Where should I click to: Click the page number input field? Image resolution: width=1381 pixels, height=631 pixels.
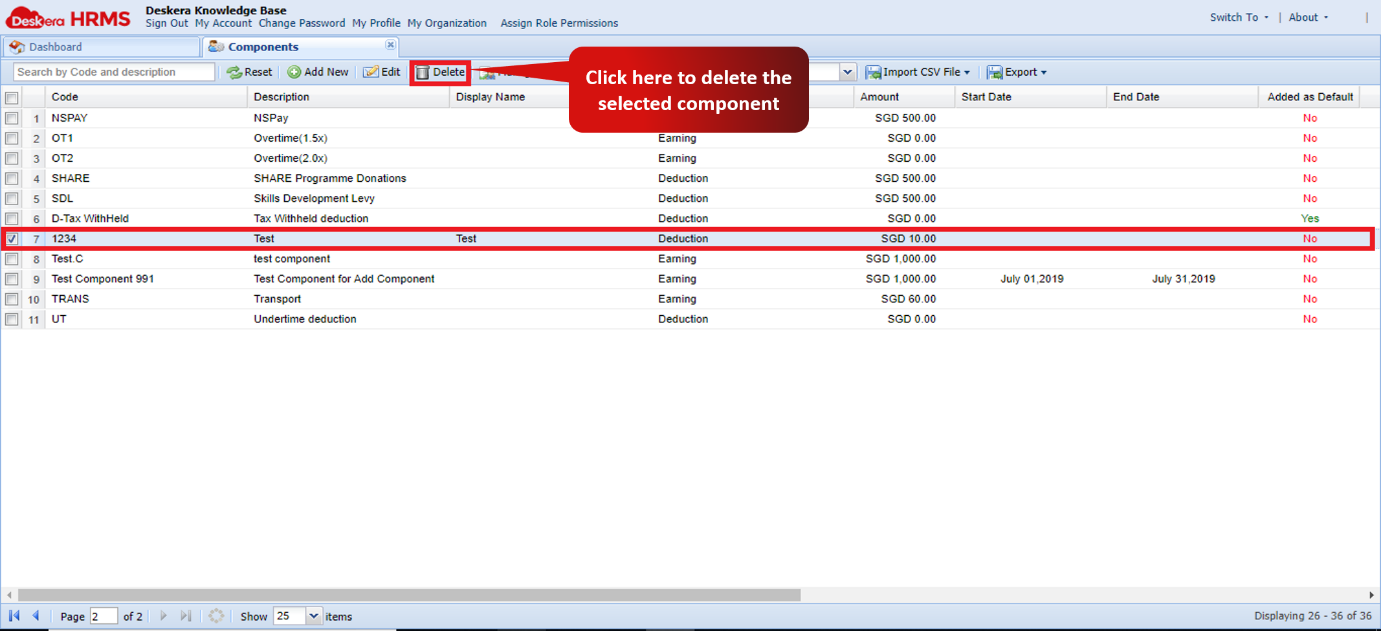[103, 616]
